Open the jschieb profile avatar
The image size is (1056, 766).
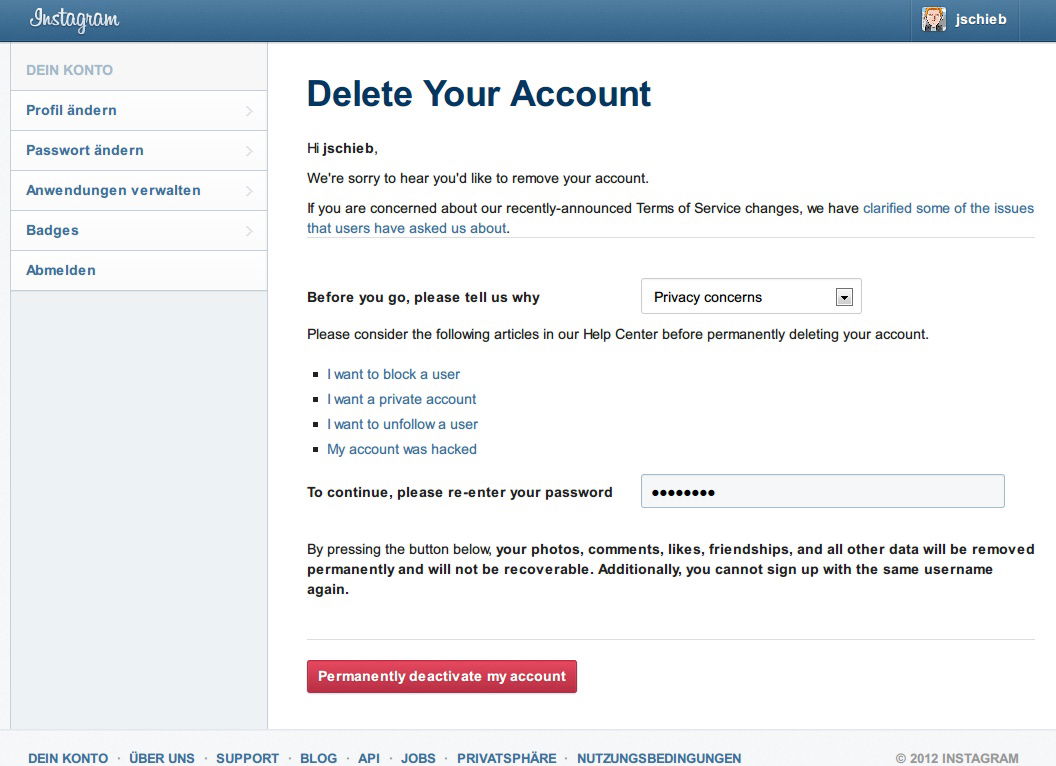933,20
